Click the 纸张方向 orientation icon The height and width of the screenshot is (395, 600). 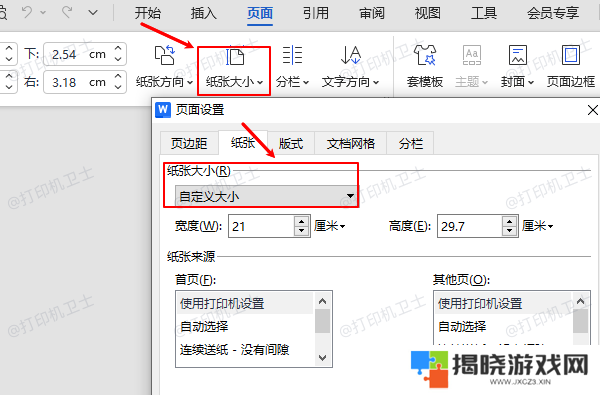[165, 55]
